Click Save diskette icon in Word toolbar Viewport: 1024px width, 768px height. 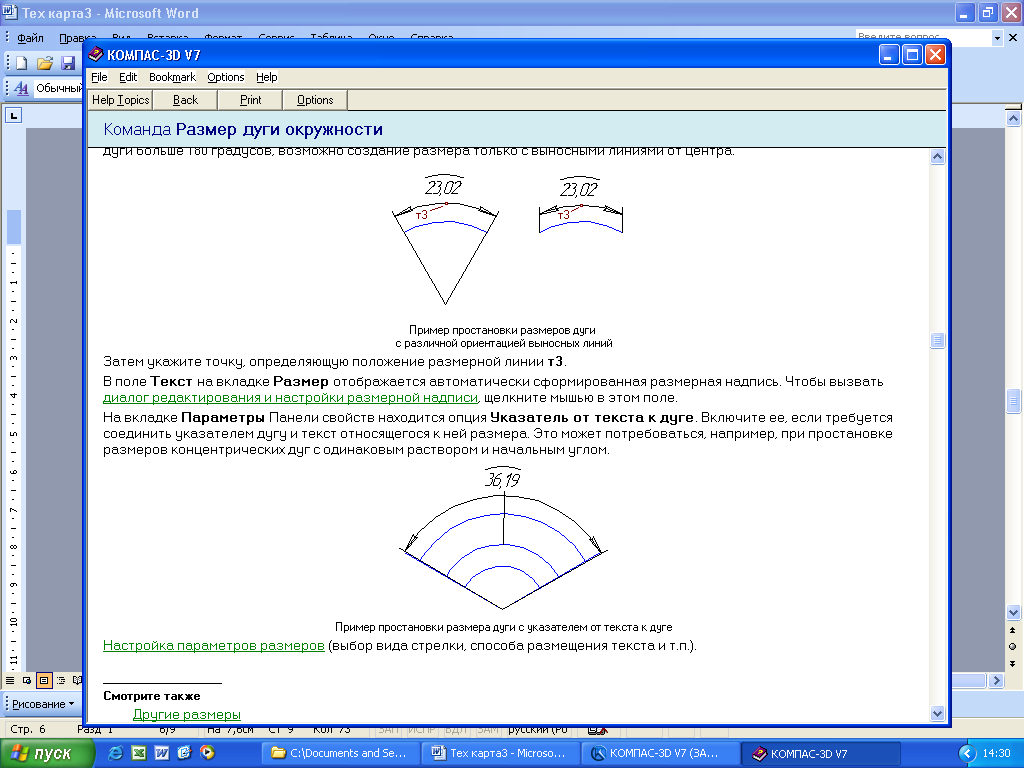[68, 63]
